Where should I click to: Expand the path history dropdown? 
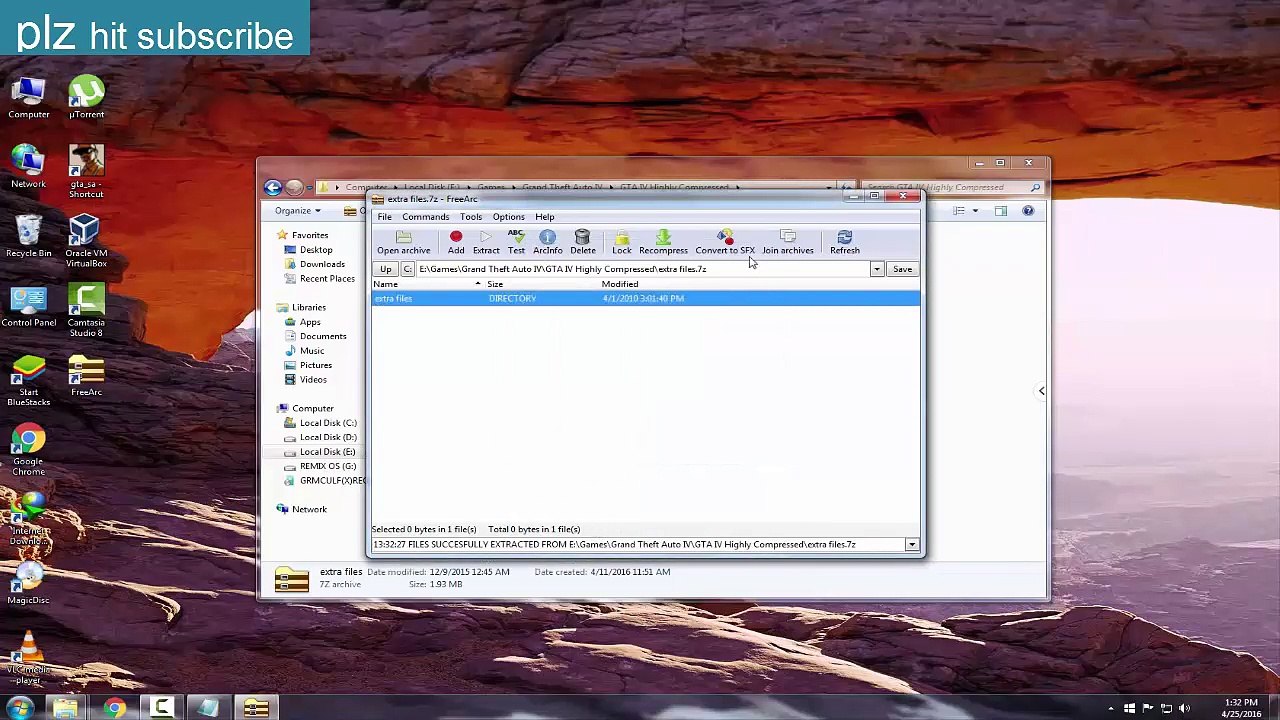pyautogui.click(x=877, y=269)
